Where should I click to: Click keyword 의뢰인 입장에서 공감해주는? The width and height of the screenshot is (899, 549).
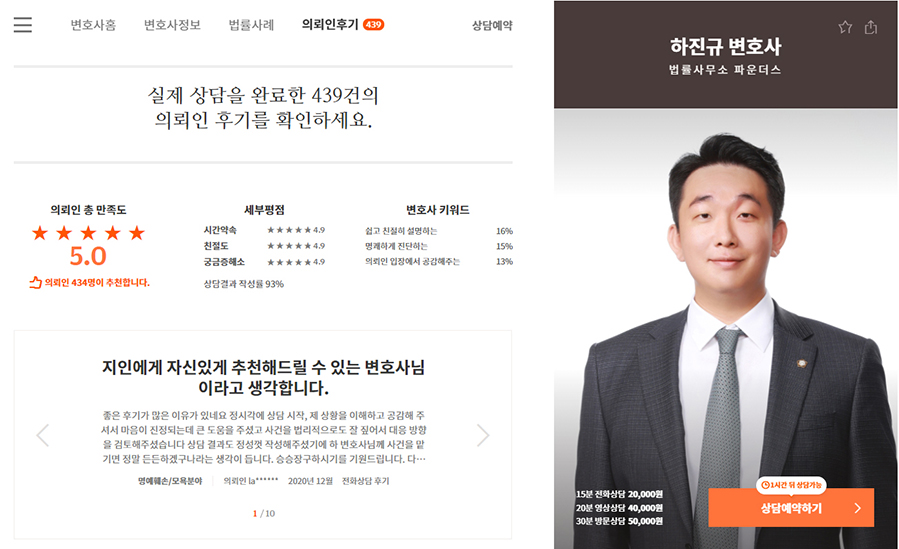coord(412,261)
